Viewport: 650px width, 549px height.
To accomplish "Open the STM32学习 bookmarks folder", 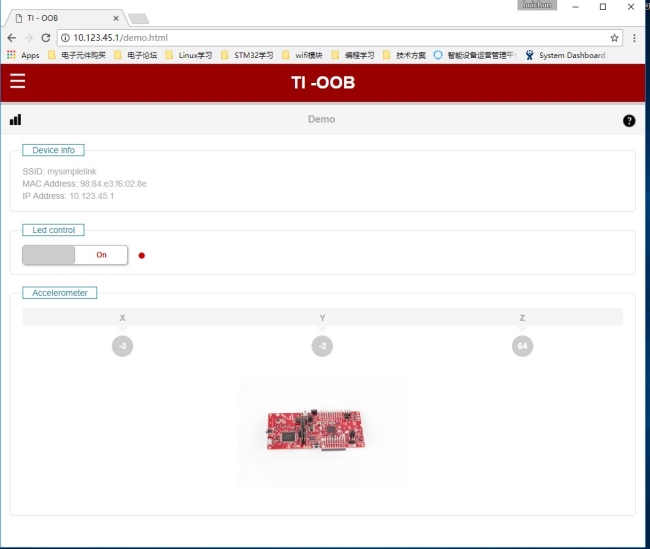I will (x=247, y=55).
